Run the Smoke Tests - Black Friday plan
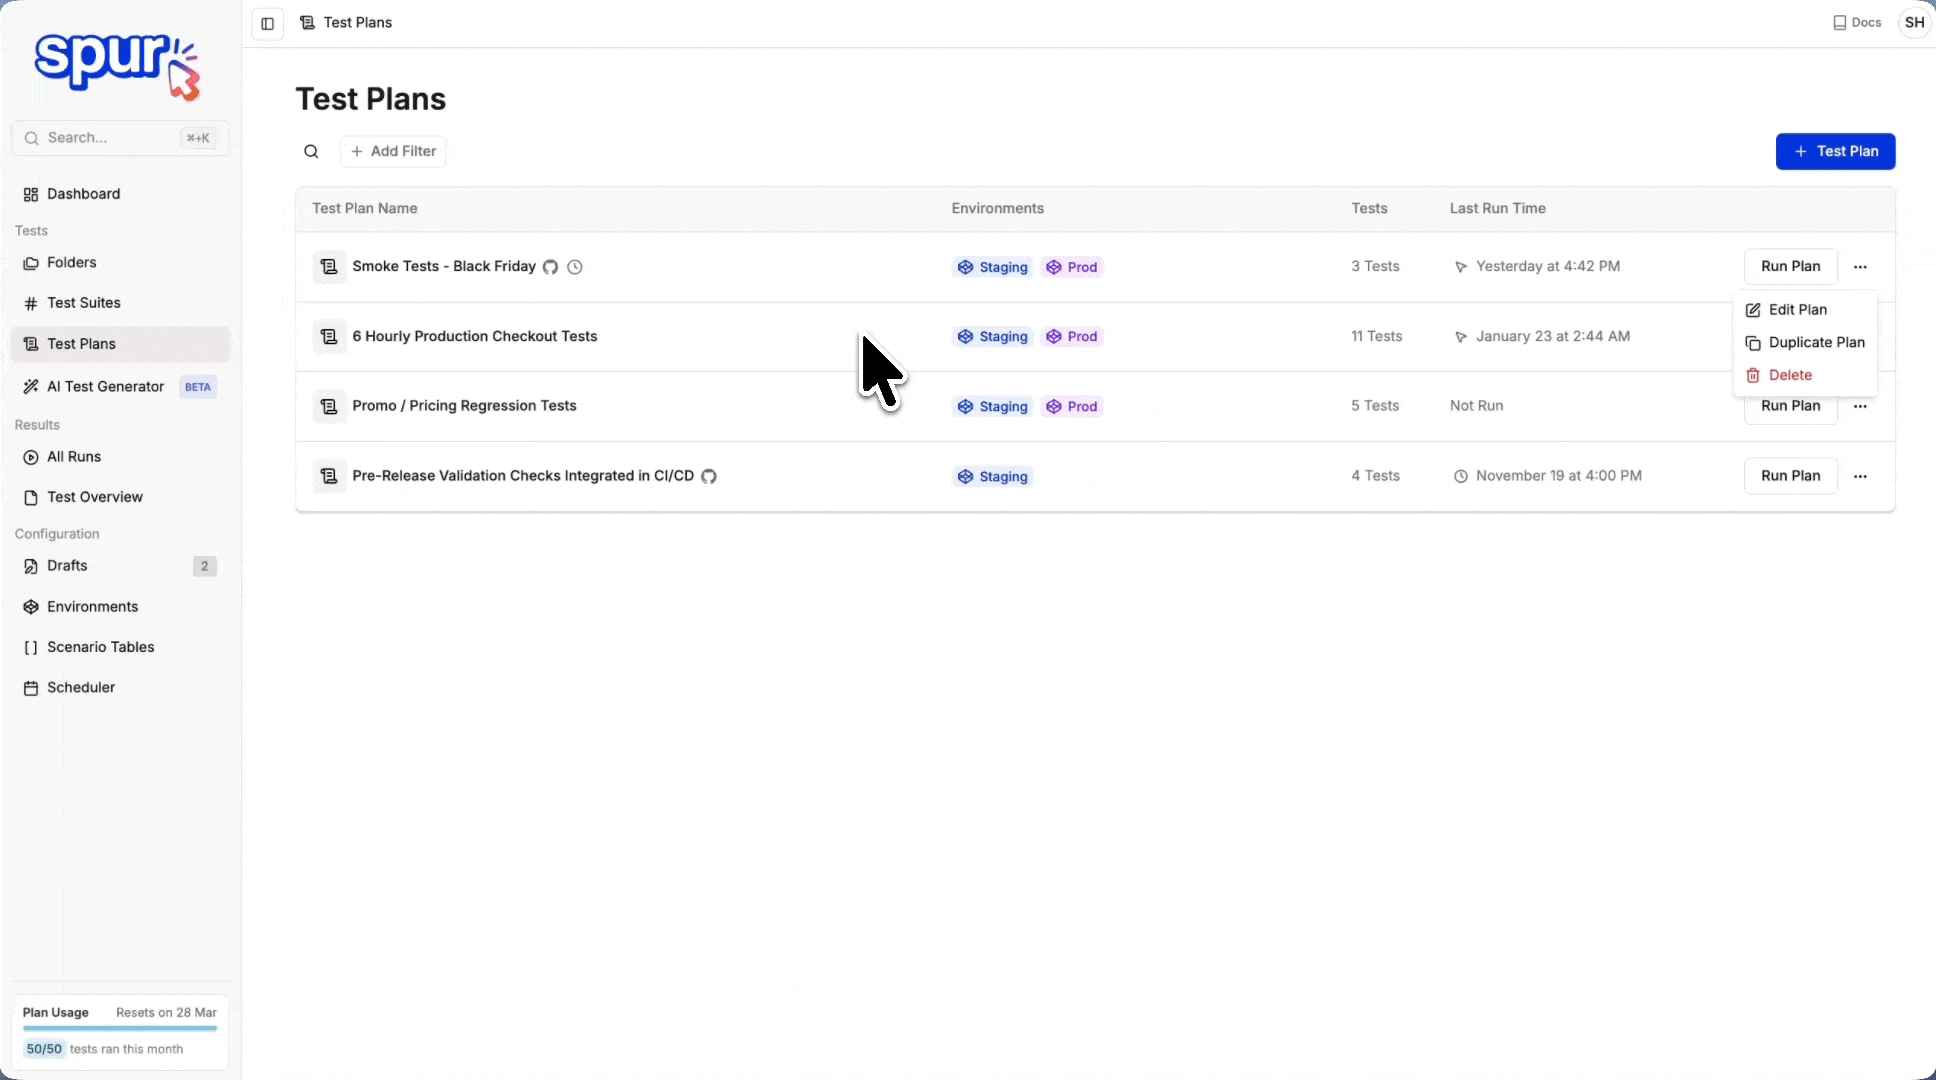Viewport: 1936px width, 1080px height. tap(1790, 267)
